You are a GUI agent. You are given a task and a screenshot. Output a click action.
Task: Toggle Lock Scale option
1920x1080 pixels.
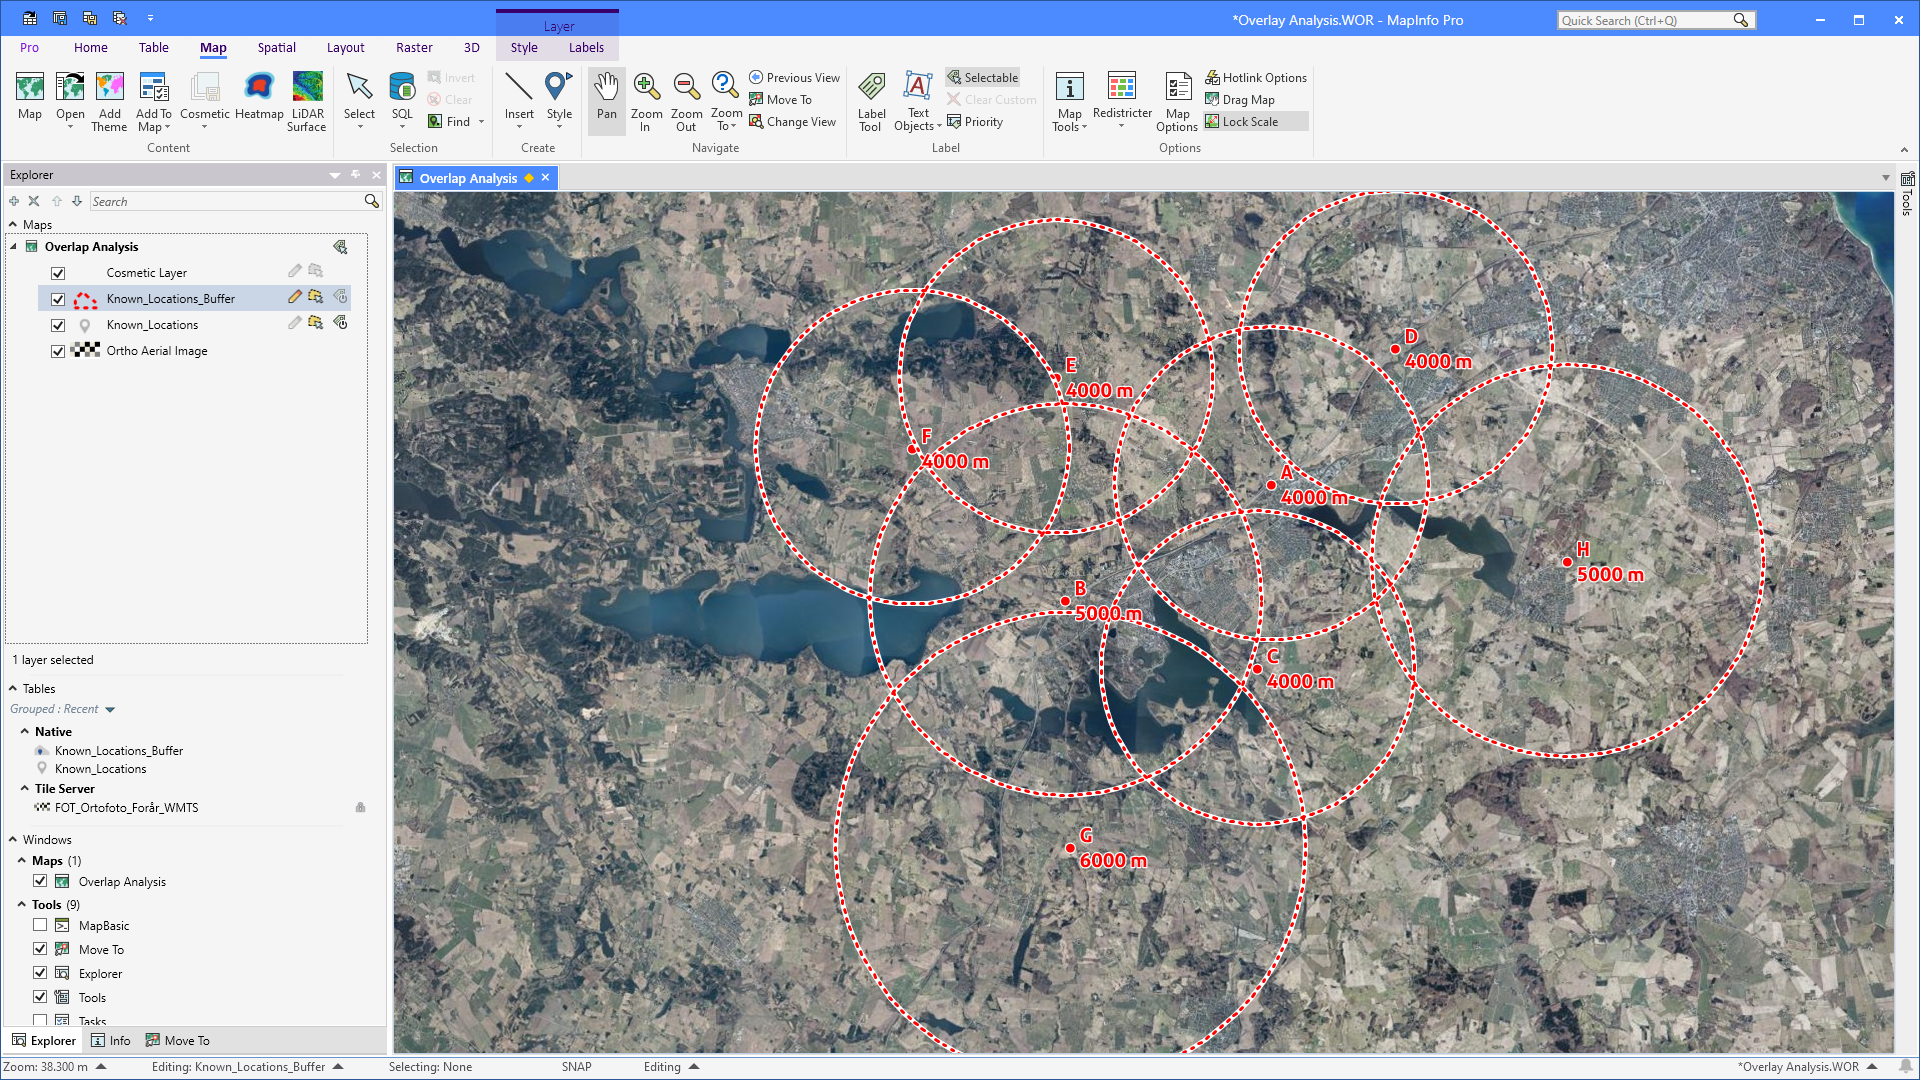tap(1256, 122)
